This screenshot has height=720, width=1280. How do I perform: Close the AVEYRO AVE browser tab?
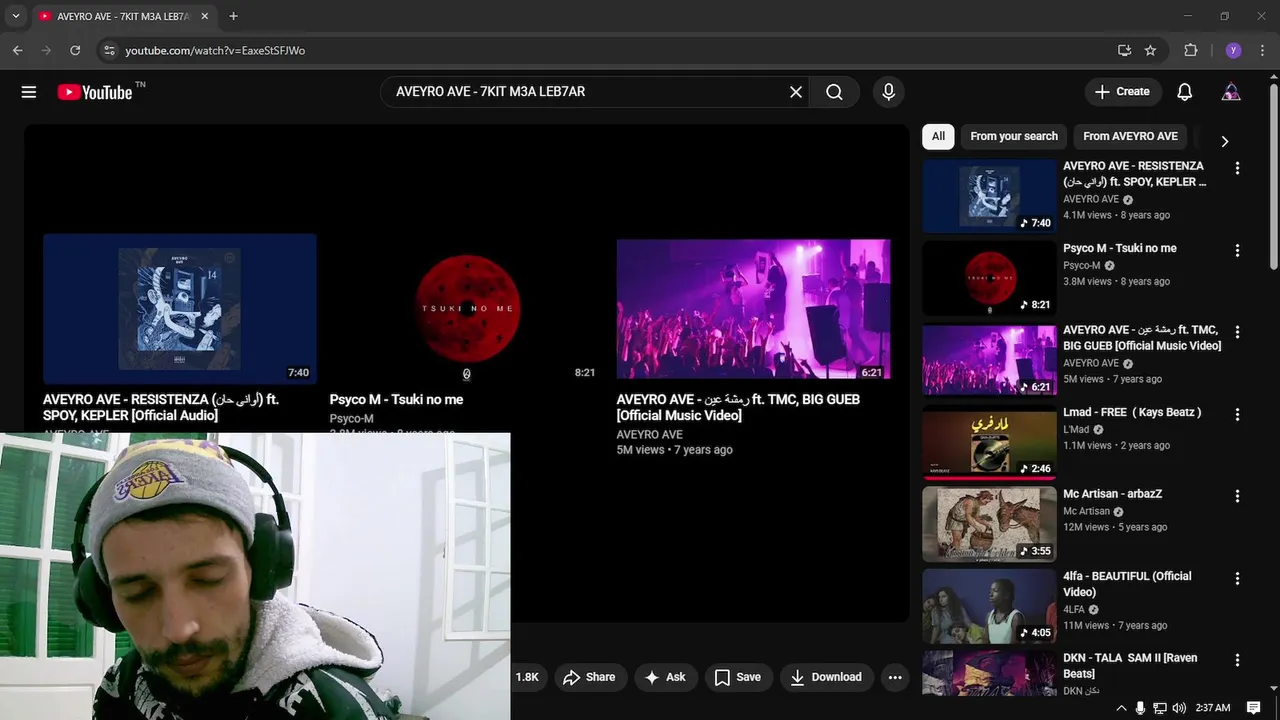coord(205,16)
